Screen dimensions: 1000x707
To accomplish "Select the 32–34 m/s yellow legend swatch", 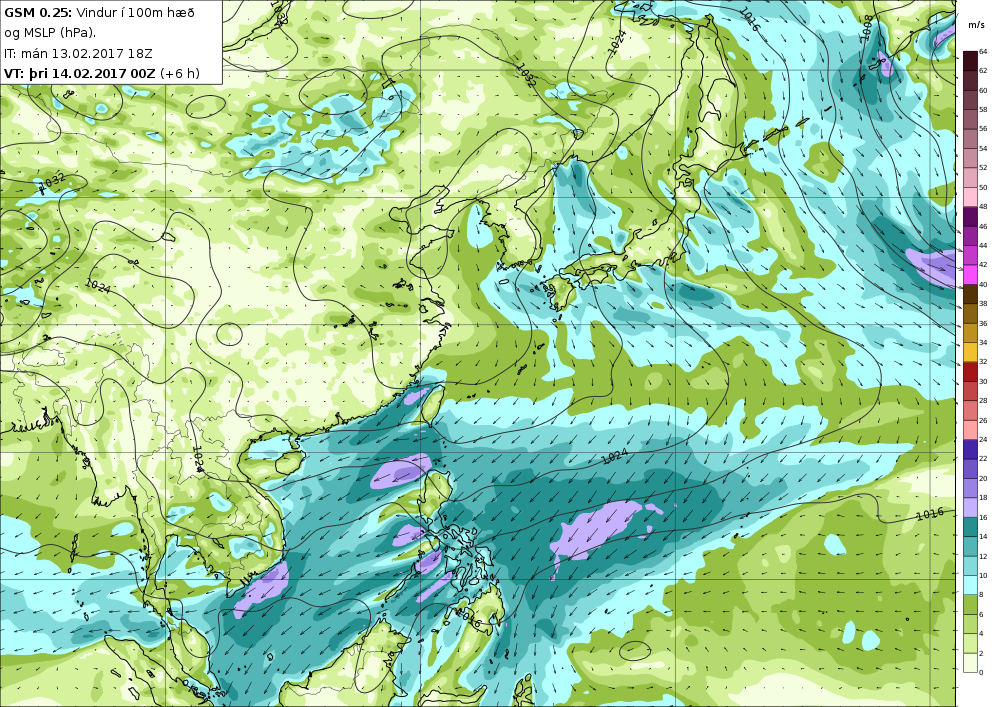I will click(x=969, y=352).
